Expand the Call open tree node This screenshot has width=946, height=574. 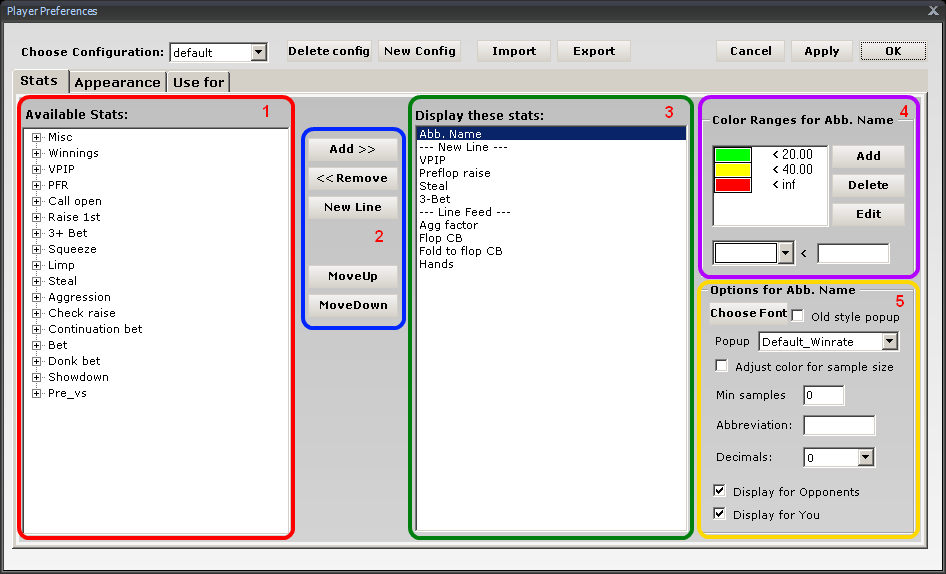click(x=37, y=202)
